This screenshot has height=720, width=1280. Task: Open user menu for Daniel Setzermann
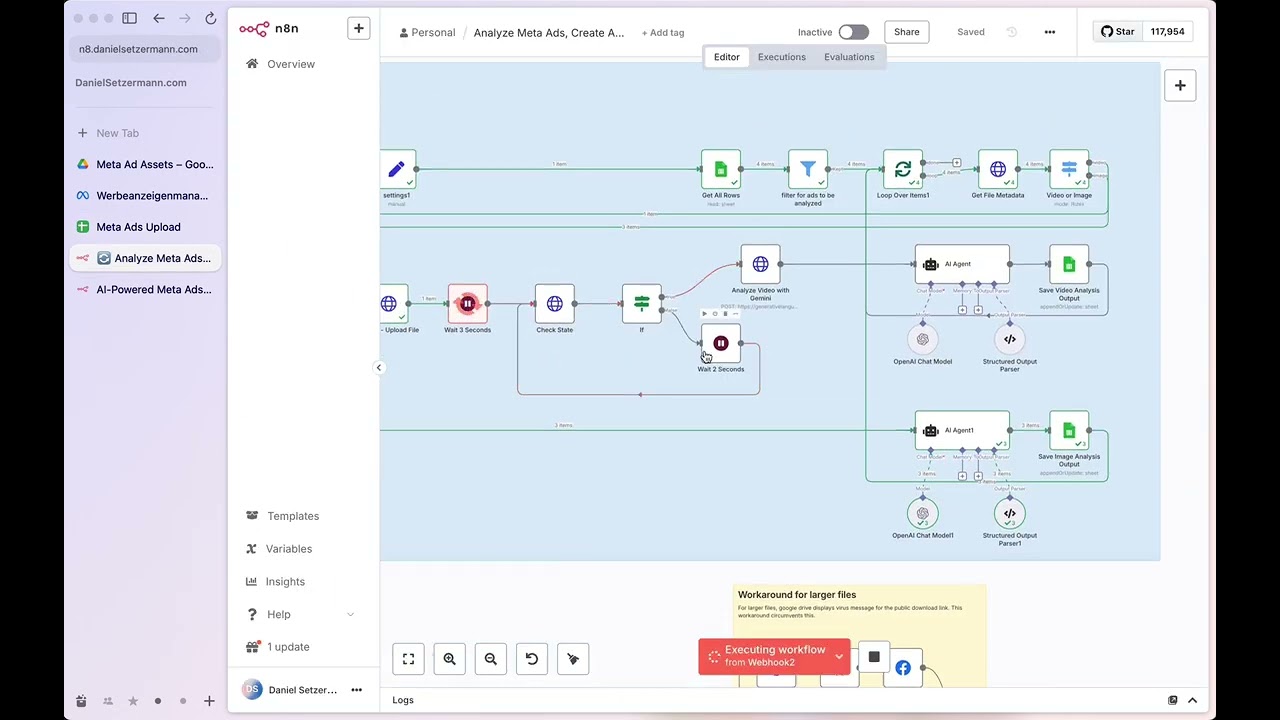click(x=356, y=690)
